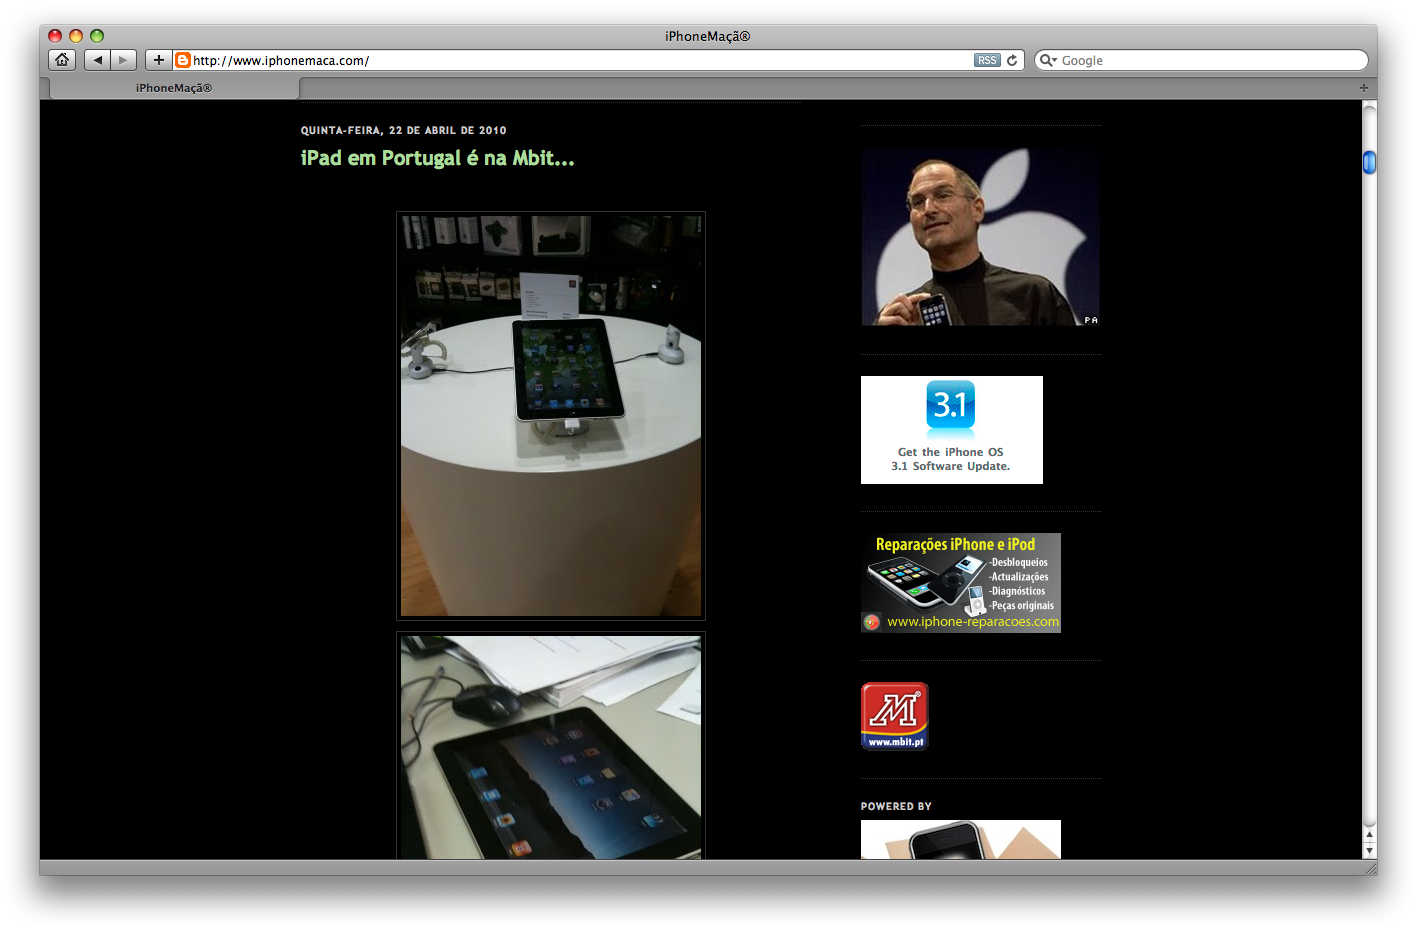Image resolution: width=1417 pixels, height=930 pixels.
Task: Add bookmark with the plus button
Action: click(158, 60)
